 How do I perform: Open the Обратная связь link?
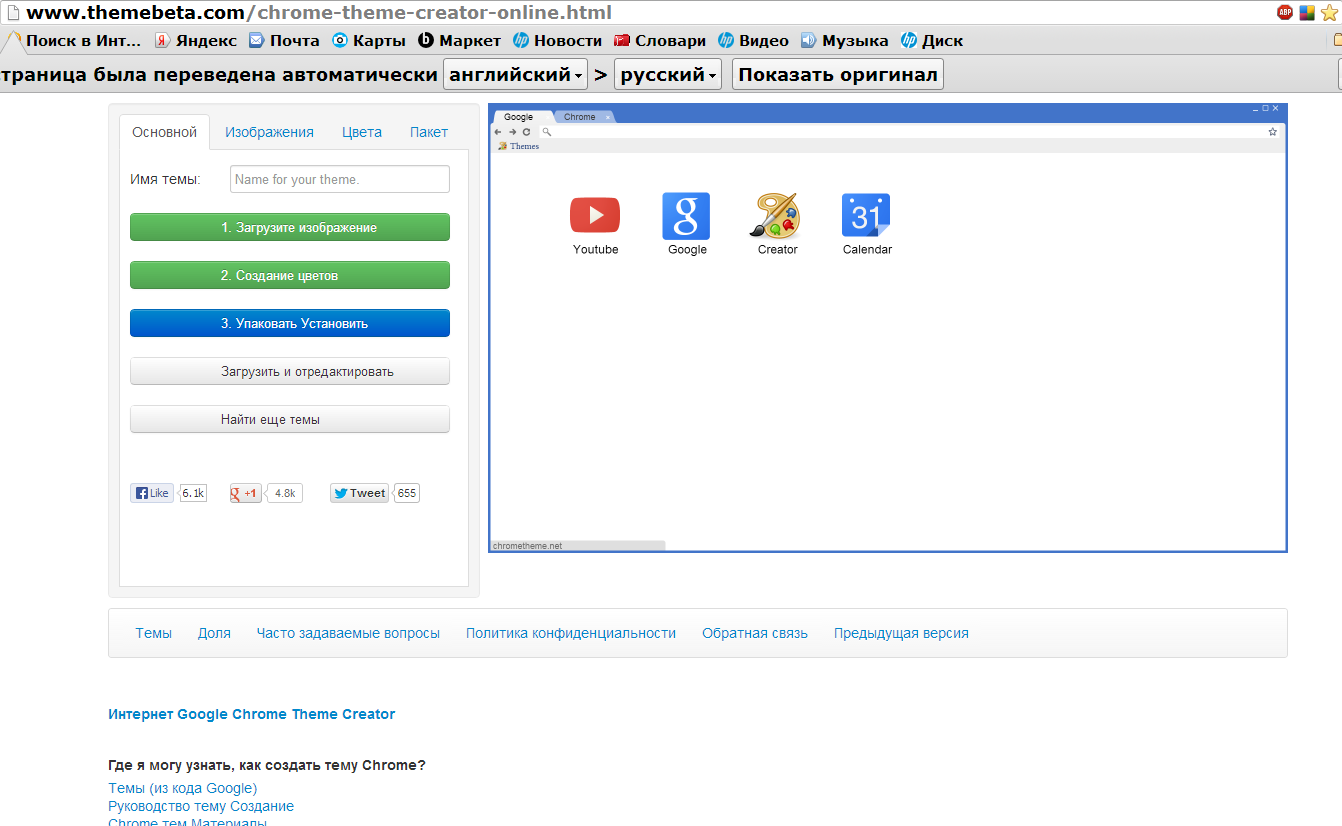click(755, 633)
